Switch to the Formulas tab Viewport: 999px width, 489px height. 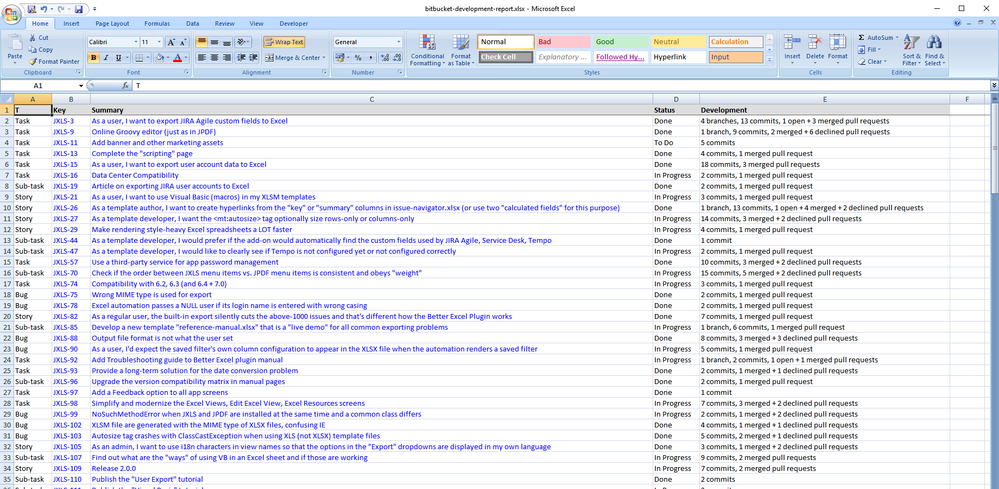point(157,24)
